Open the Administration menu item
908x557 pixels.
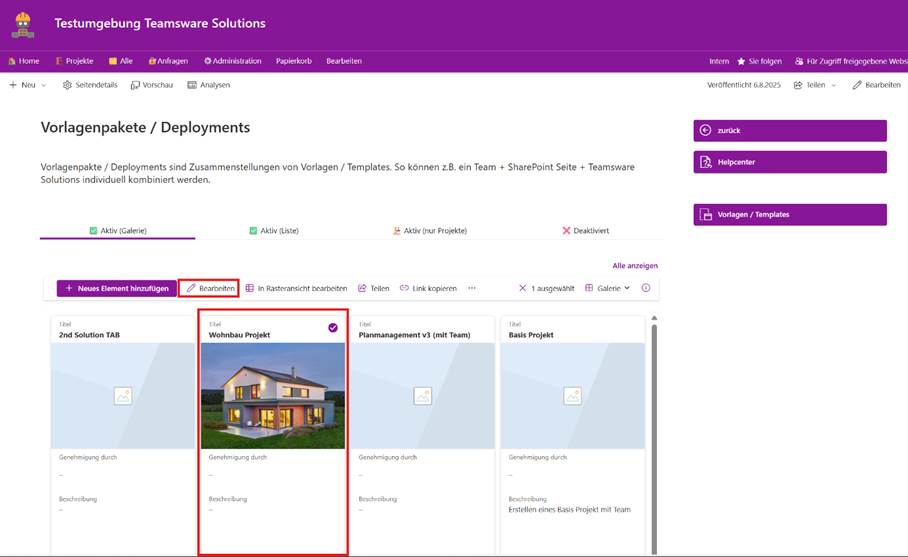[232, 61]
